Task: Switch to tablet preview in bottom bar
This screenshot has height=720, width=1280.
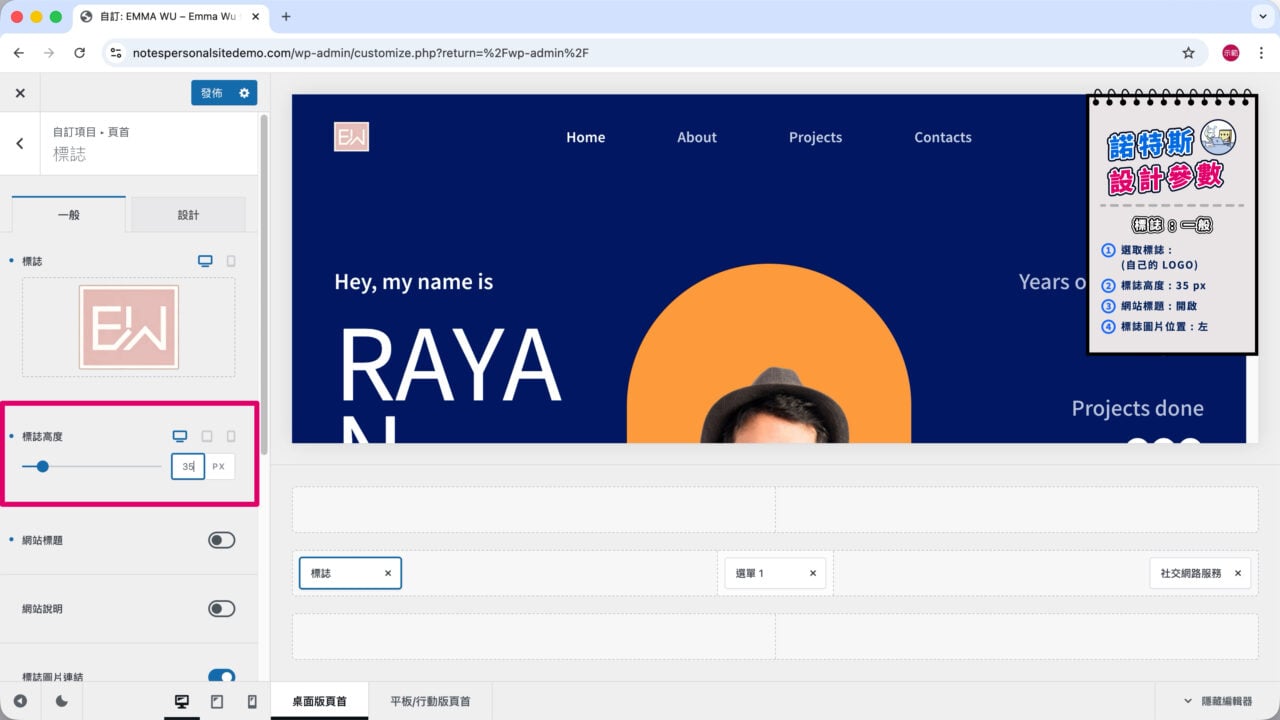Action: 217,702
